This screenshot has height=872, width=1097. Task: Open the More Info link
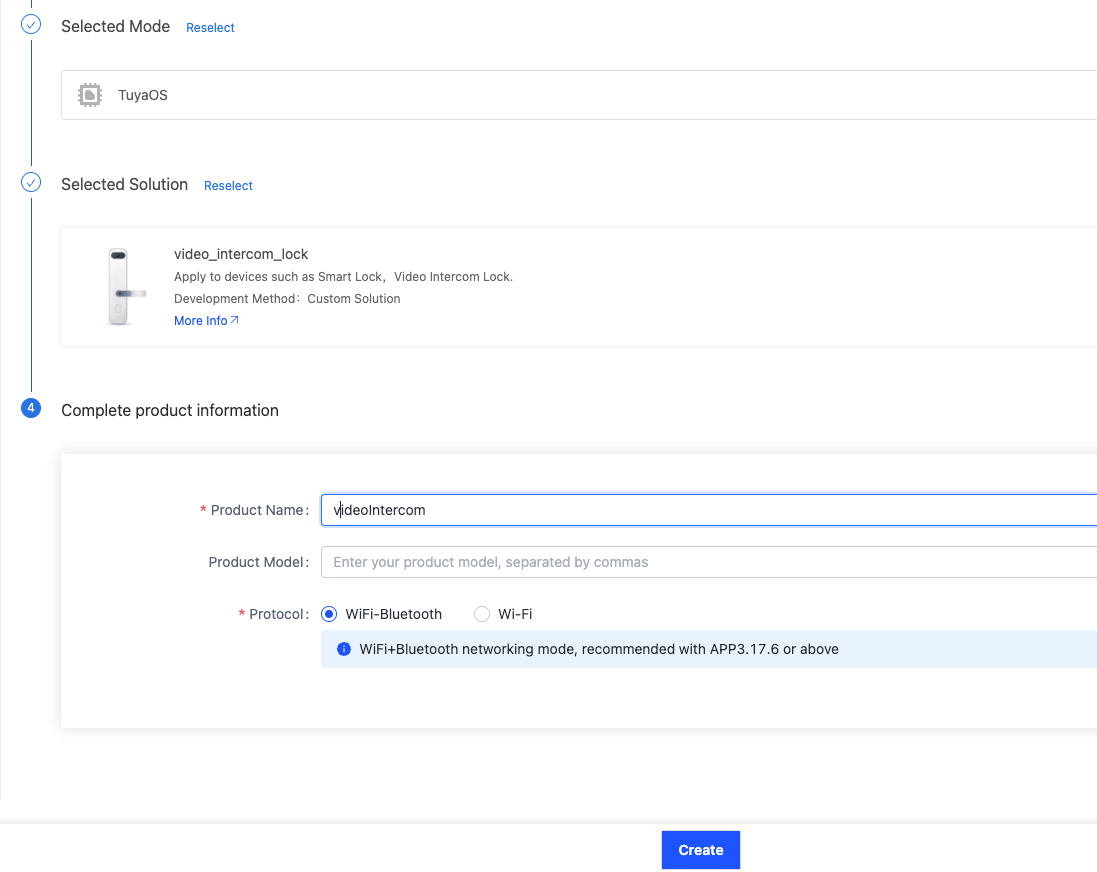(201, 321)
